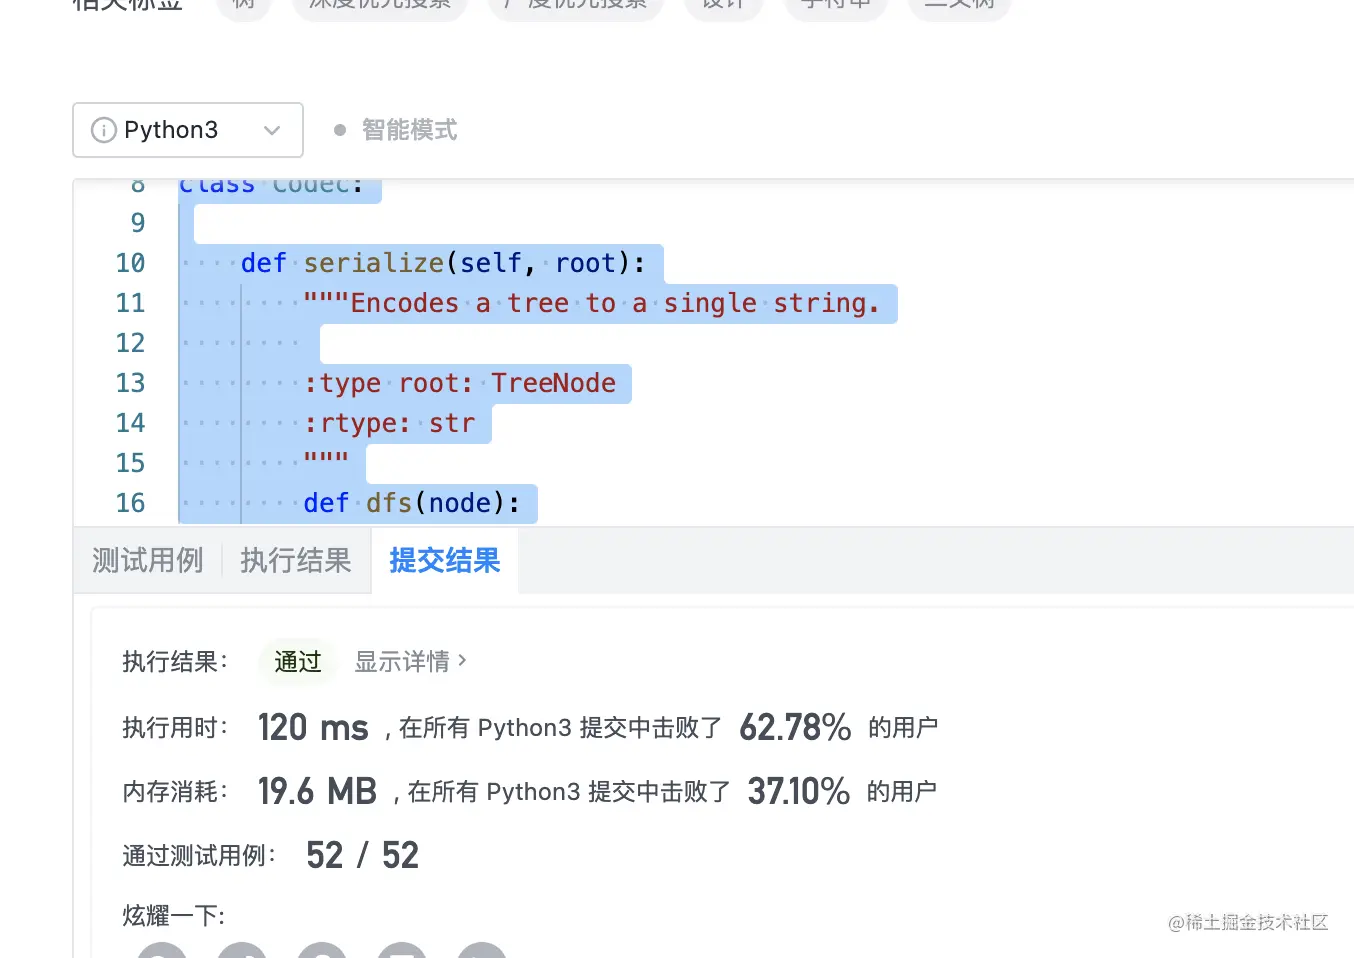Click code line 'def serialize(self, root):'
This screenshot has width=1354, height=958.
tap(443, 263)
